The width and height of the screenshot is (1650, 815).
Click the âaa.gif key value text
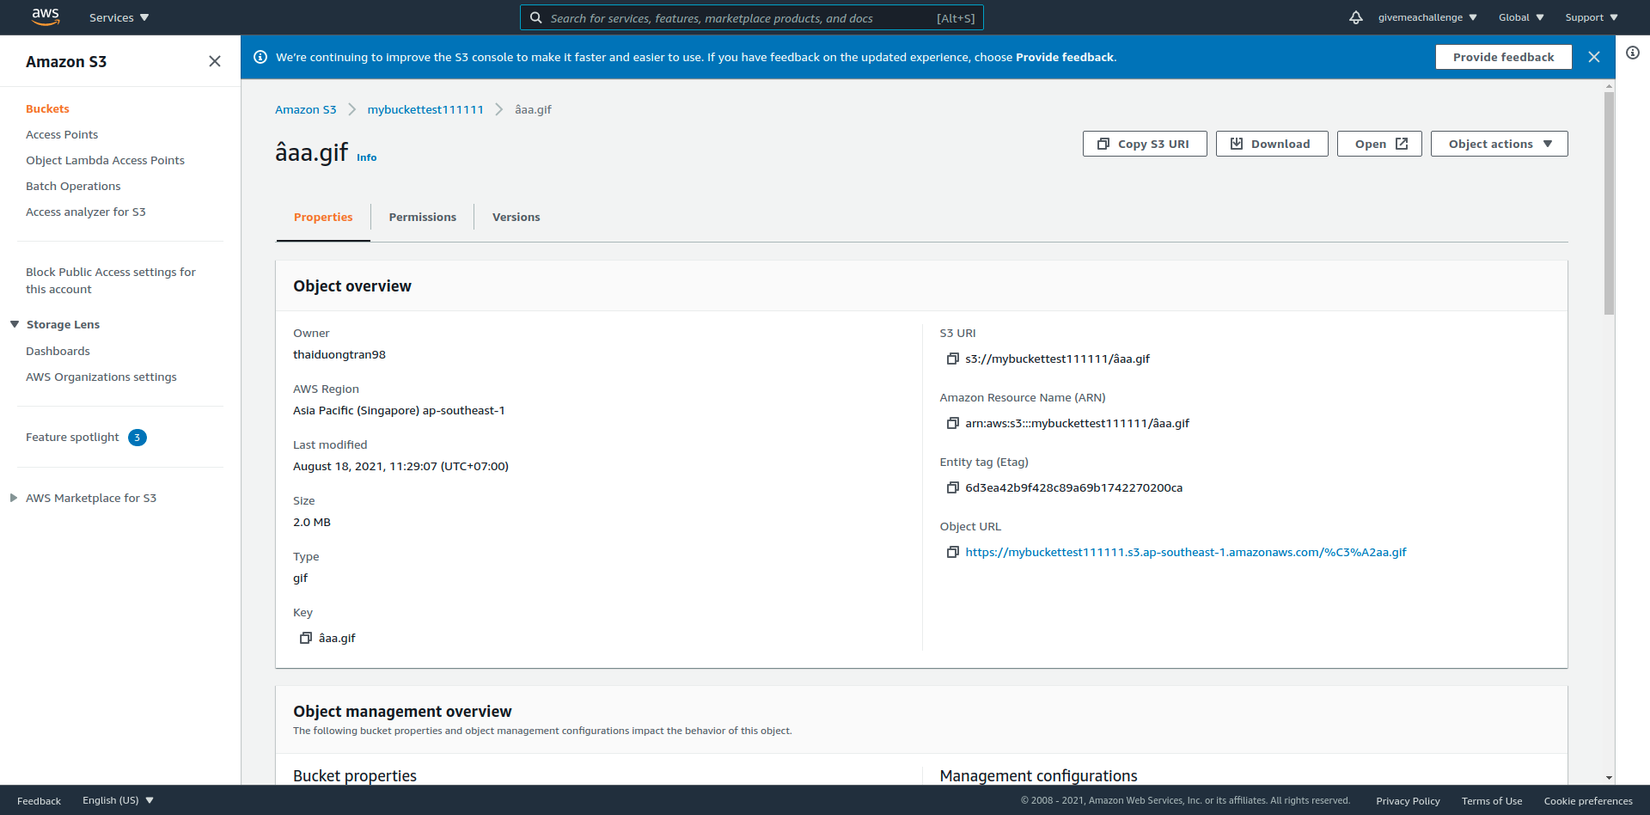point(337,638)
